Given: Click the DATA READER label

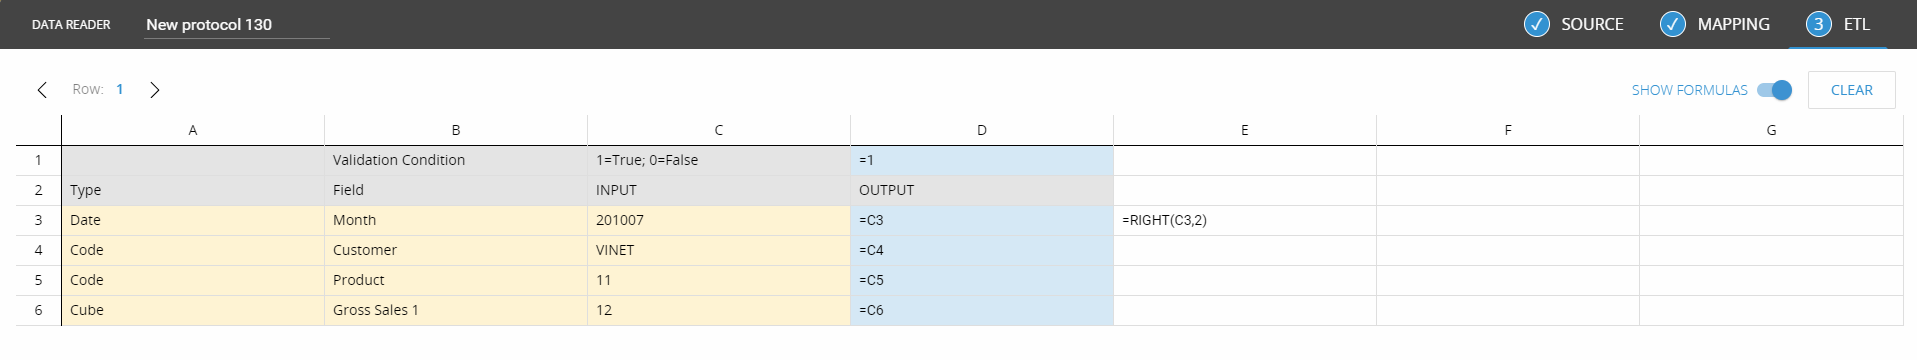Looking at the screenshot, I should tap(71, 24).
